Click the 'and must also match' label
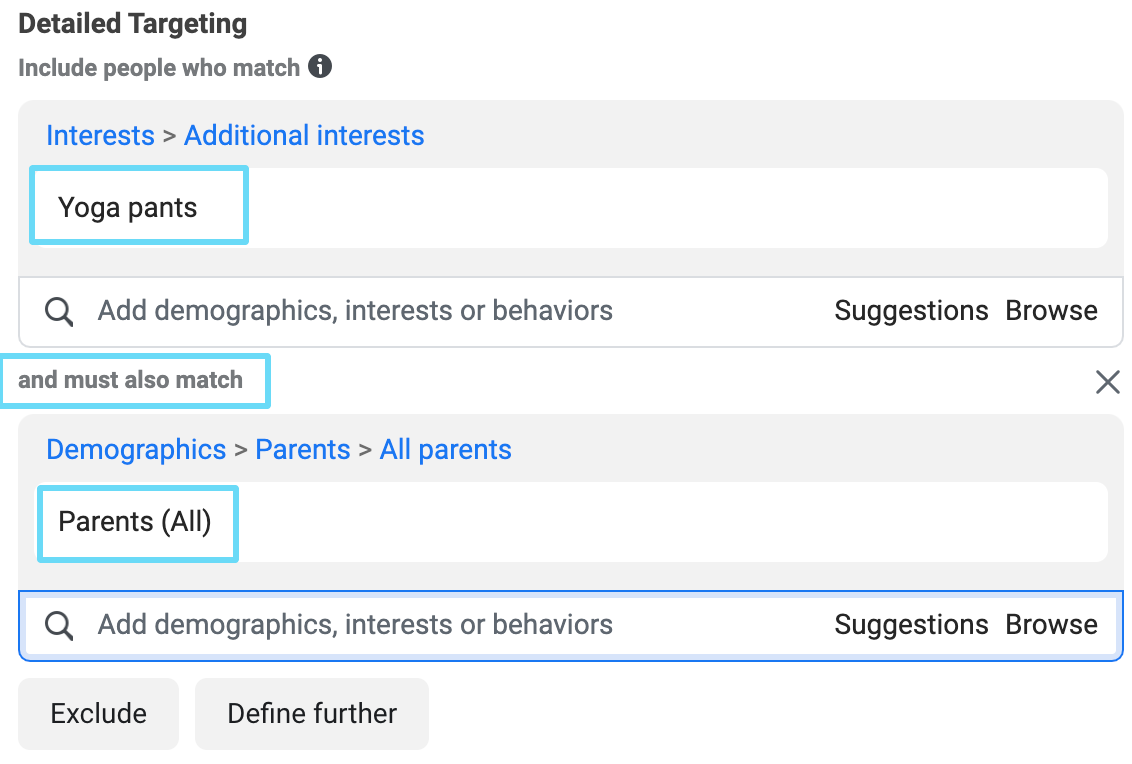Viewport: 1132px width, 764px height. (131, 380)
